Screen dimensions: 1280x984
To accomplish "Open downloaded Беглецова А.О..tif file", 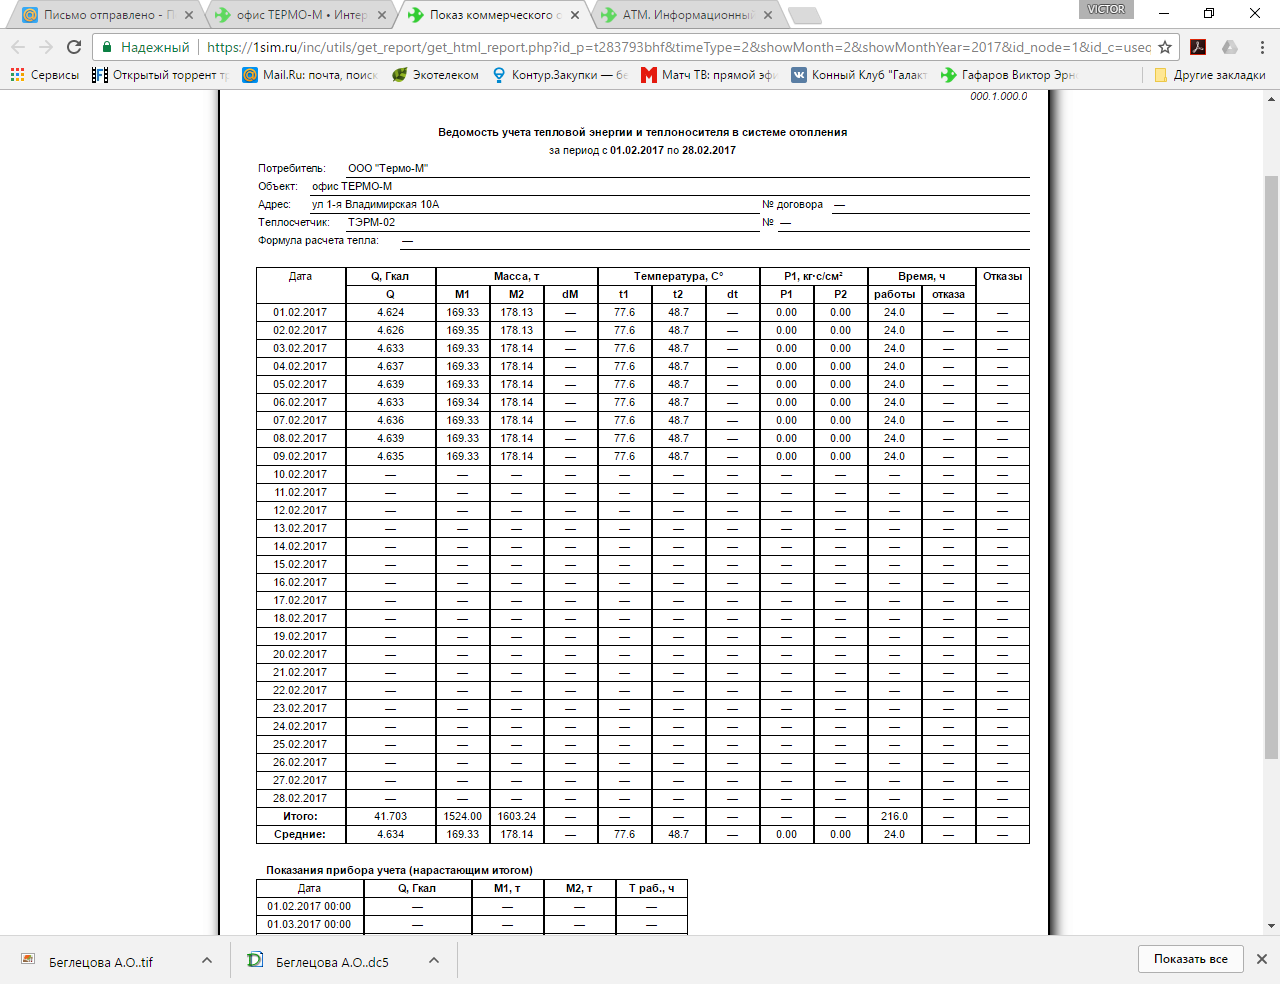I will (100, 961).
